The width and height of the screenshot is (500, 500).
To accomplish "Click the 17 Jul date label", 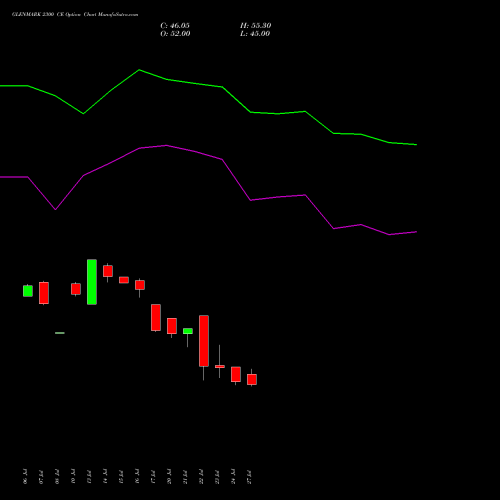I will [153, 477].
